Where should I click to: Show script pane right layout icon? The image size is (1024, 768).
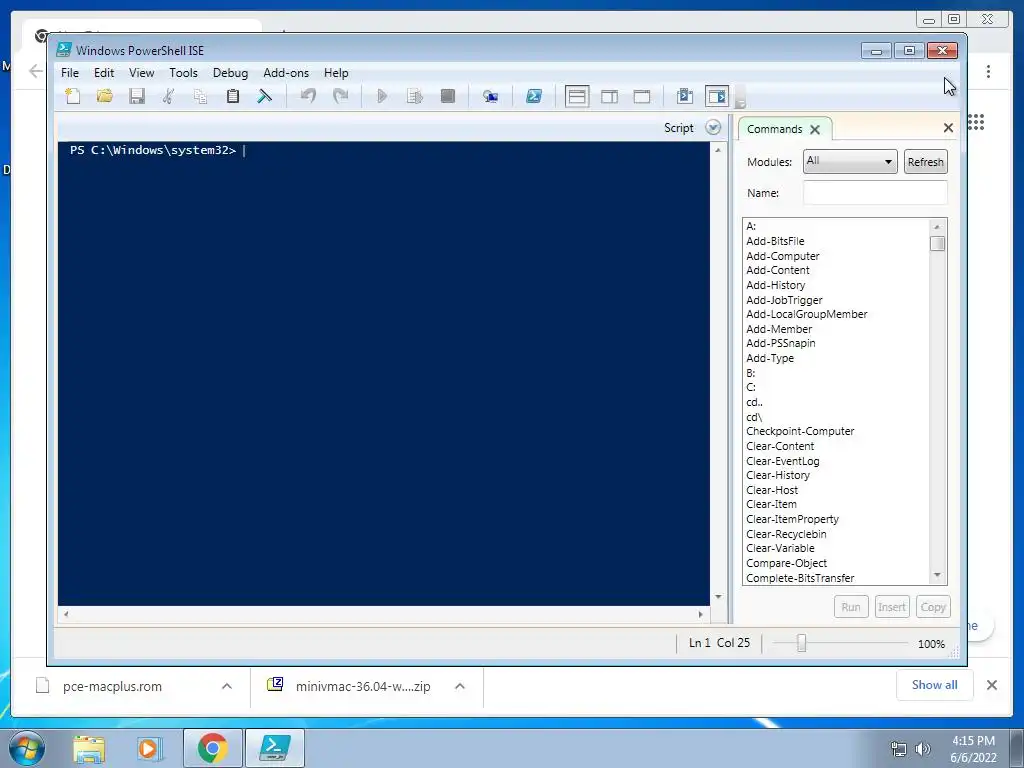609,97
